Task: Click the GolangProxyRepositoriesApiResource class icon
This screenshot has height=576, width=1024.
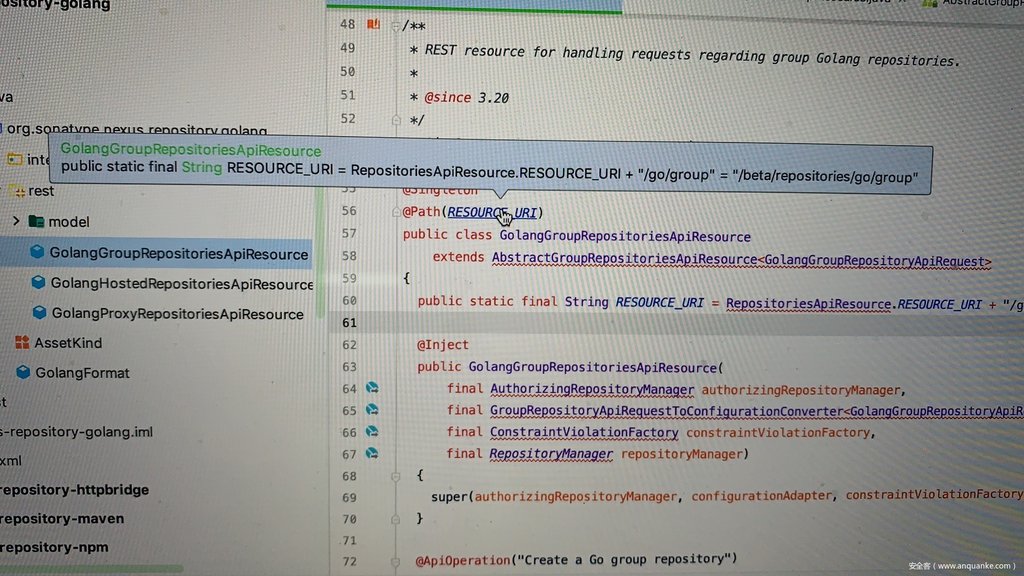Action: pyautogui.click(x=39, y=313)
